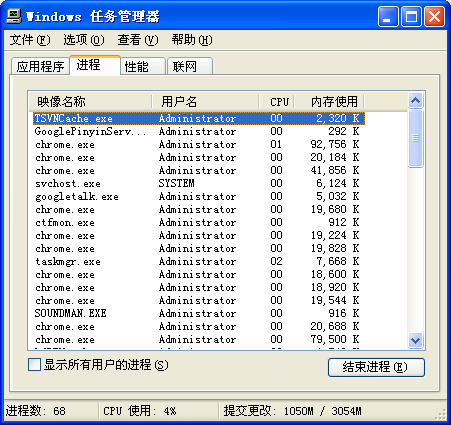Viewport: 451px width, 425px height.
Task: Switch to the 应用程序 tab
Action: (40, 66)
